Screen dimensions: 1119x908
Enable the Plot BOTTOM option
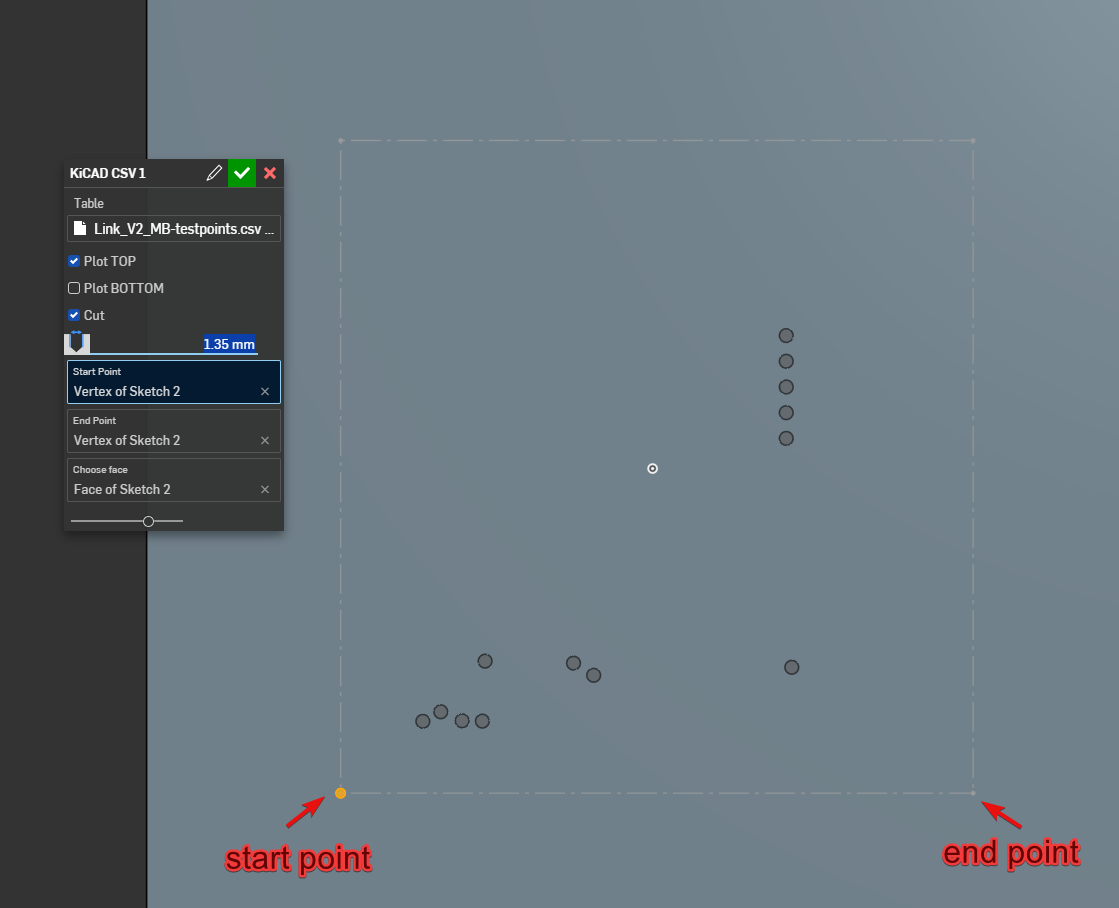pos(73,288)
